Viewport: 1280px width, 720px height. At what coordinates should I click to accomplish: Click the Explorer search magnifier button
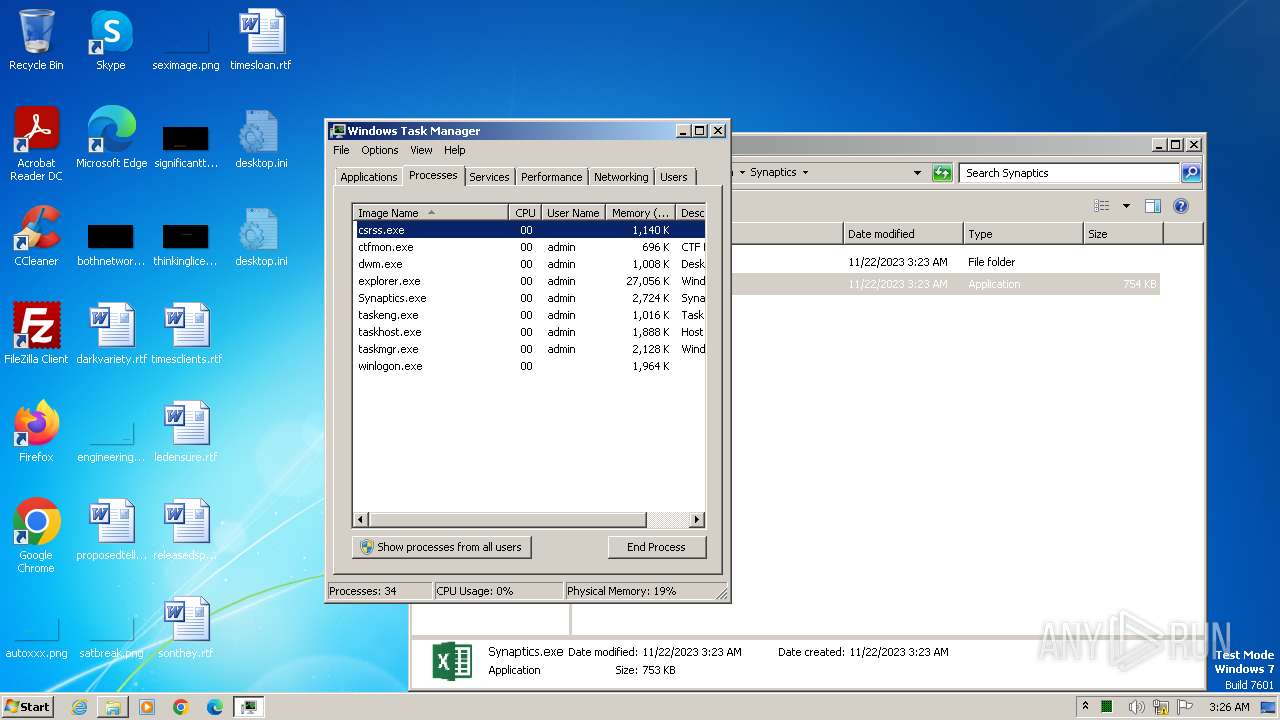(1191, 173)
